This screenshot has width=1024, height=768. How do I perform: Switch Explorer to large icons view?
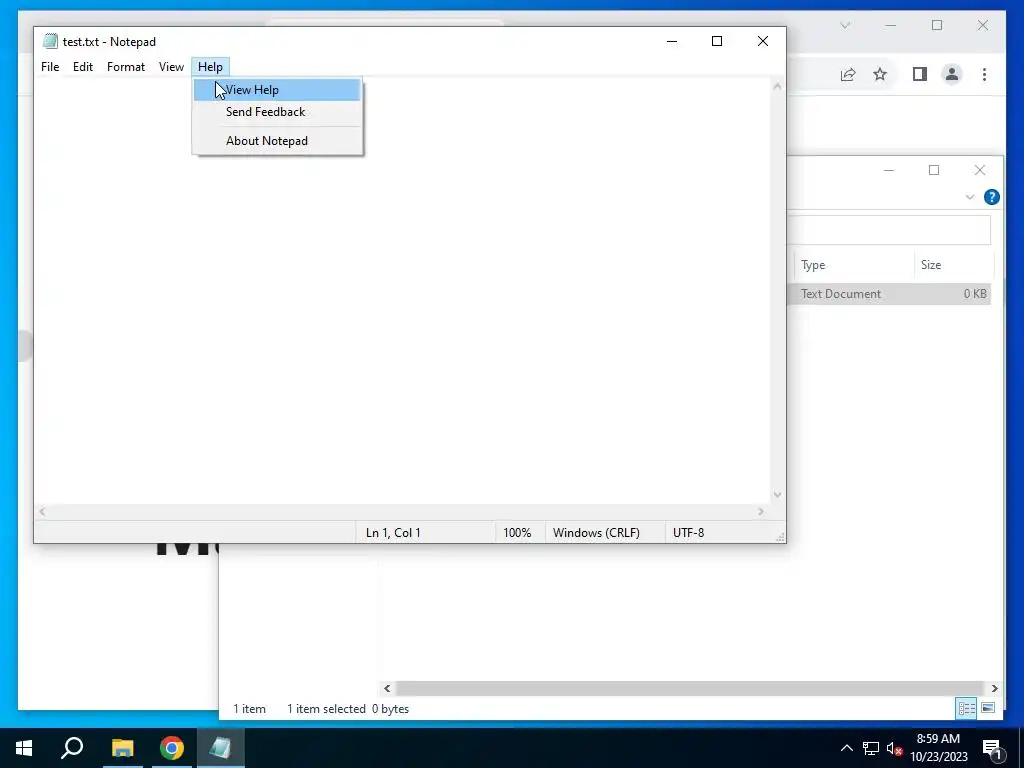[988, 708]
